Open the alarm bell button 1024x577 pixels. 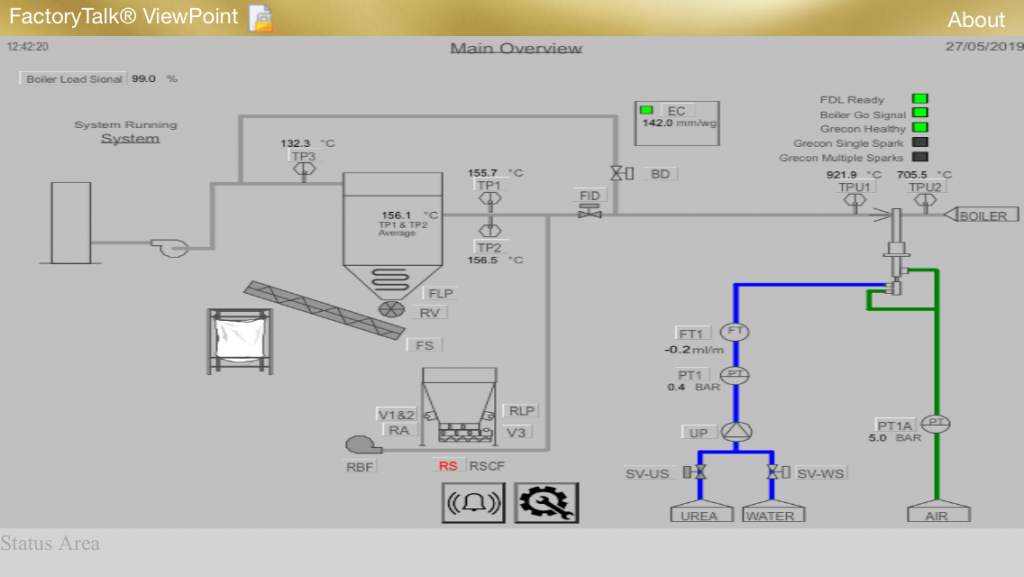coord(473,503)
